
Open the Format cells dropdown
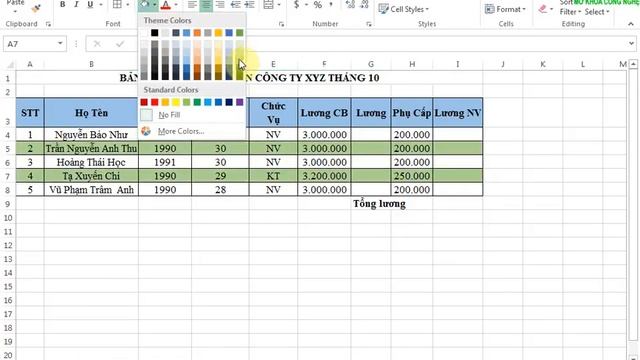click(x=505, y=9)
